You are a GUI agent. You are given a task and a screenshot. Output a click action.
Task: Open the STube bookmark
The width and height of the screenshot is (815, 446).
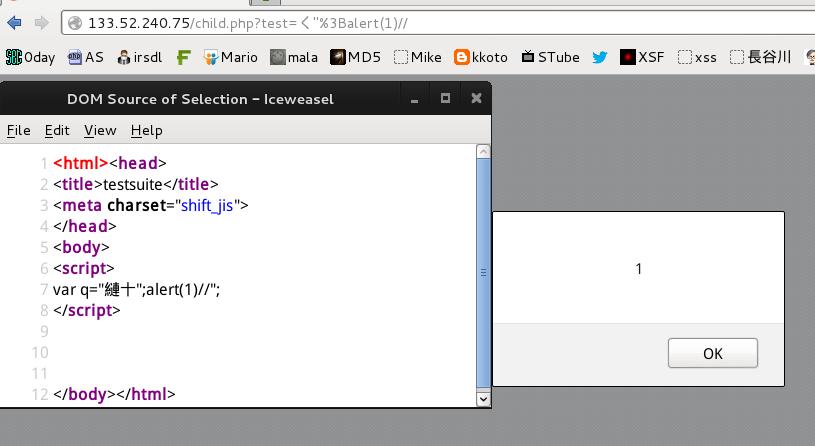pos(550,57)
